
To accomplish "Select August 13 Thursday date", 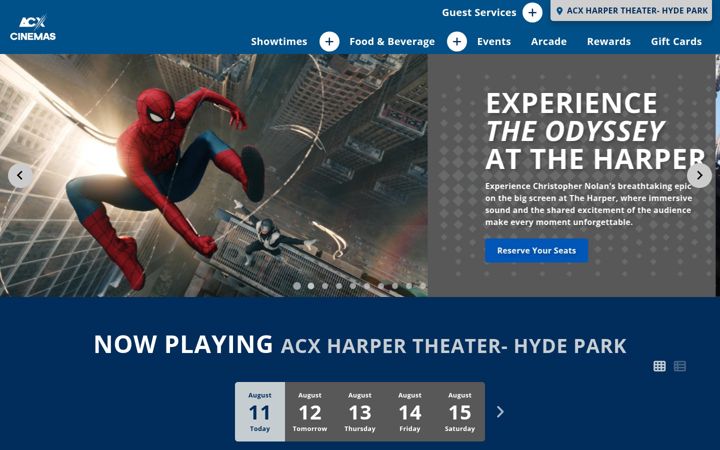I will point(360,412).
